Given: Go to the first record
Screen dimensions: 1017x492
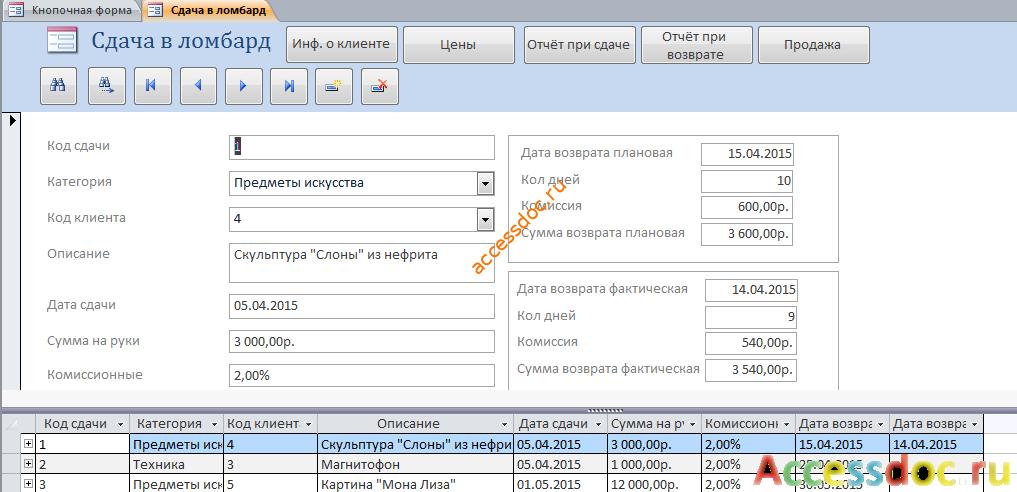Looking at the screenshot, I should tap(152, 86).
